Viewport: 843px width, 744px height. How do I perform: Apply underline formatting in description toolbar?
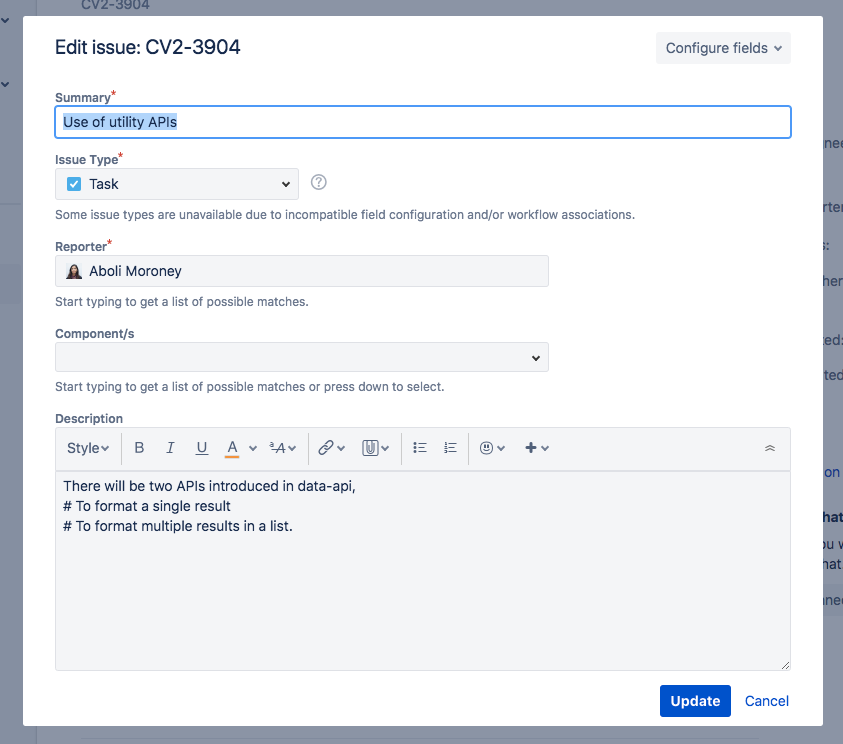pos(202,448)
